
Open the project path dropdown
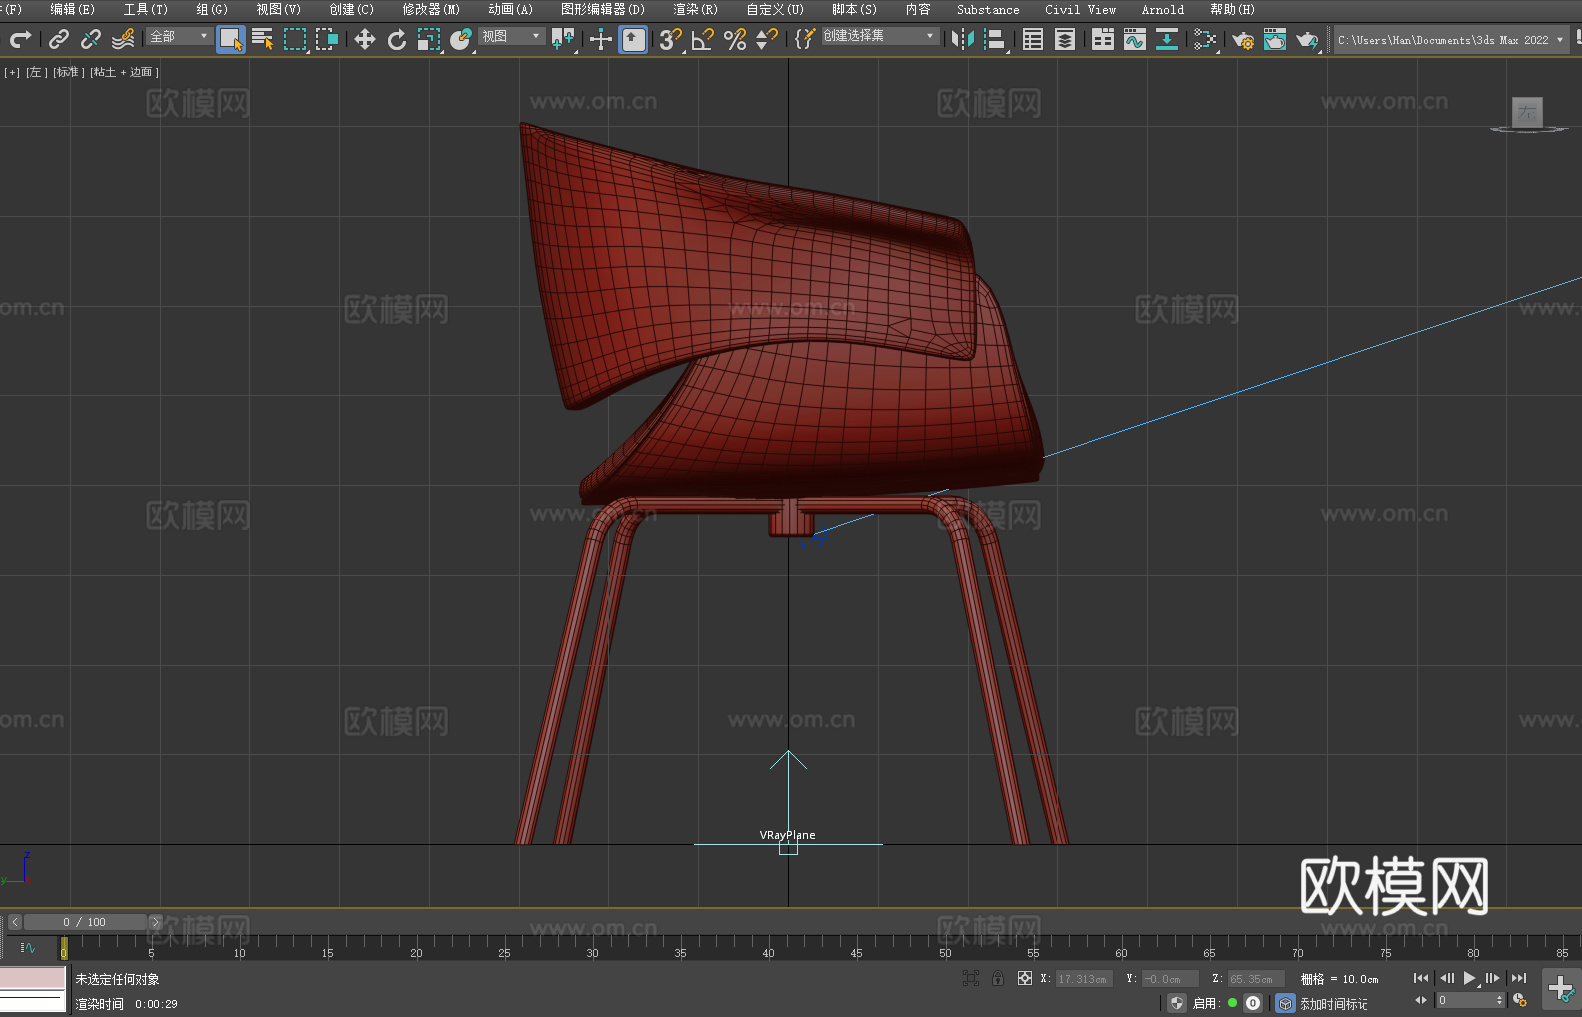[x=1451, y=40]
